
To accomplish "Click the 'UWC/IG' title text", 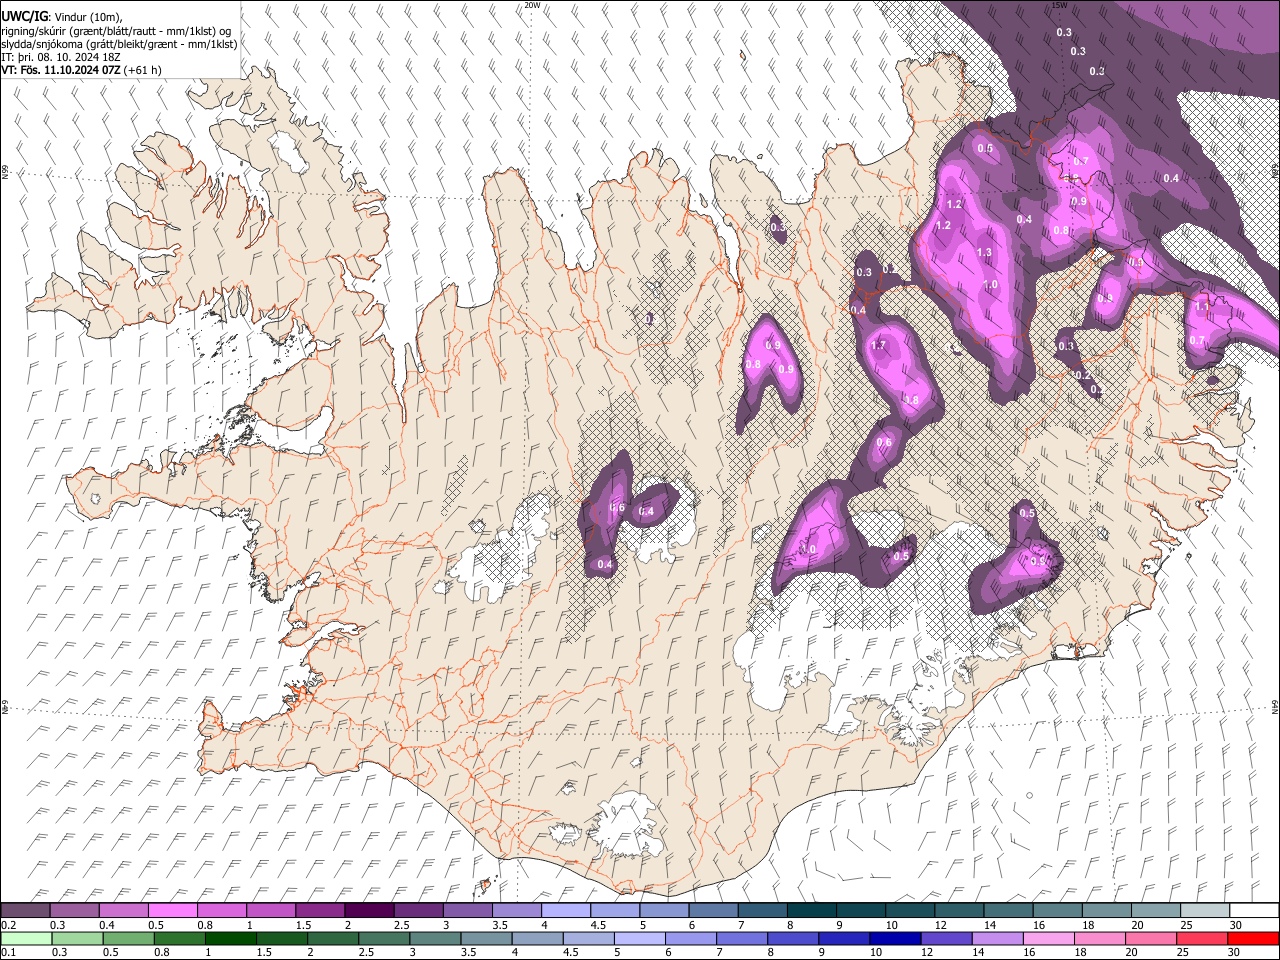I will (24, 17).
